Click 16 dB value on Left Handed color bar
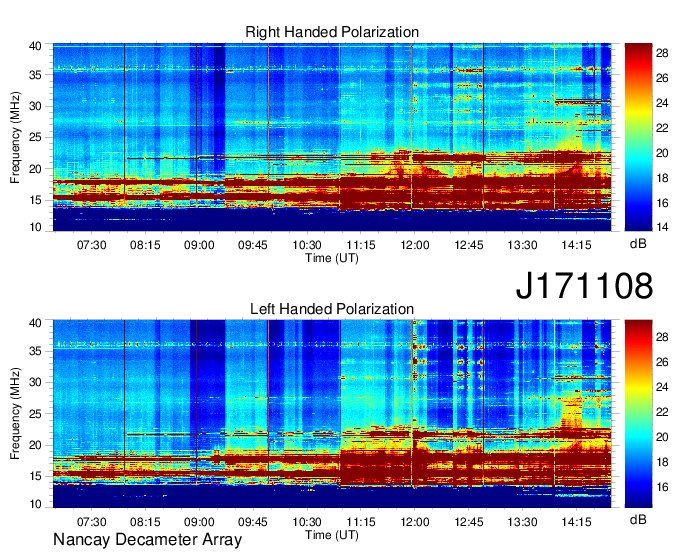This screenshot has height=552, width=680. 662,487
